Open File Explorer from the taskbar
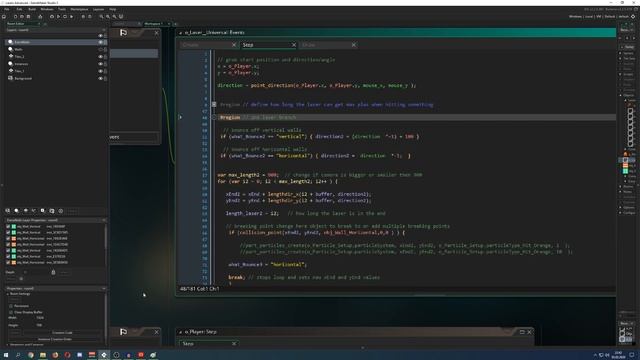Image resolution: width=640 pixels, height=360 pixels. (x=42, y=355)
